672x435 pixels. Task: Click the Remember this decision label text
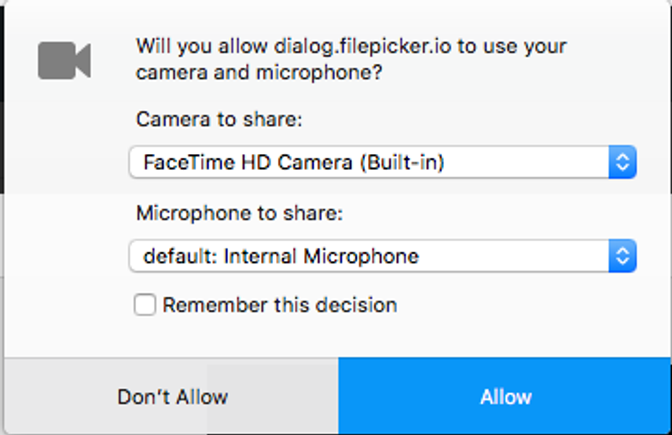point(280,305)
